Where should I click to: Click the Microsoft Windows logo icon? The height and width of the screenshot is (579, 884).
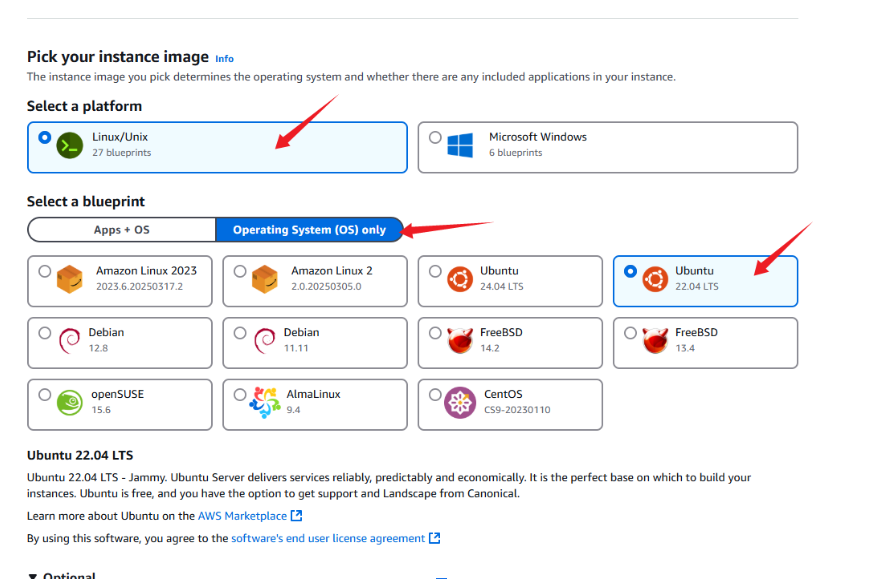(460, 145)
